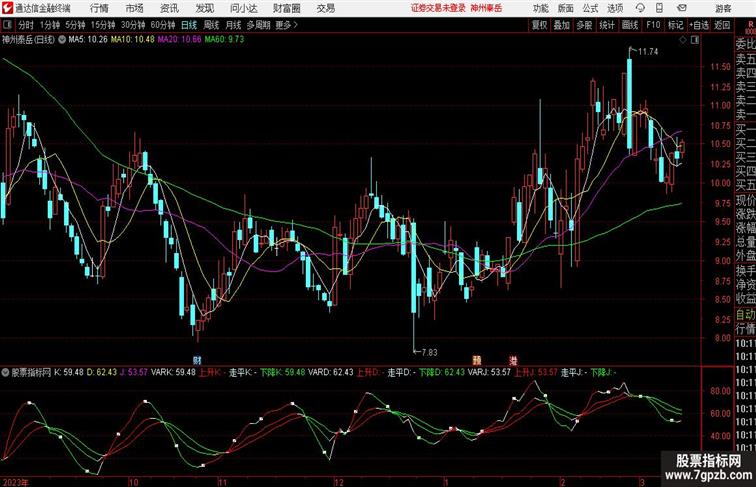
Task: Select the 日线 daily period tab
Action: [x=189, y=25]
